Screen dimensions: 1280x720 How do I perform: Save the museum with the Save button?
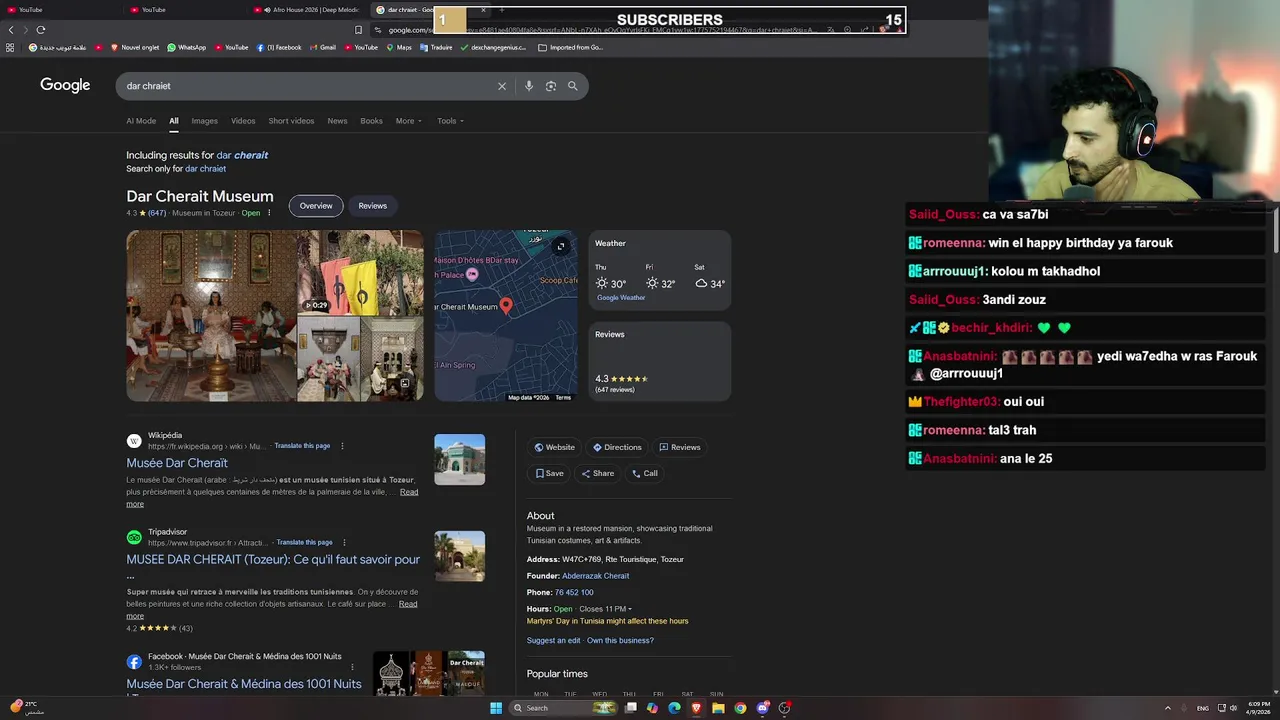[x=549, y=473]
